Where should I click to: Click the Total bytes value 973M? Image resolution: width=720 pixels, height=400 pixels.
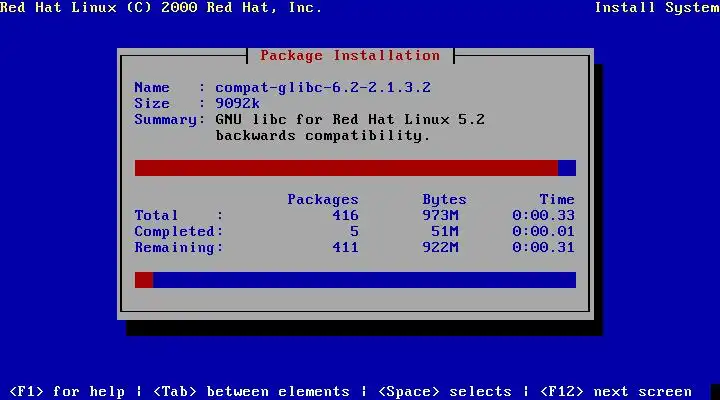[x=440, y=215]
